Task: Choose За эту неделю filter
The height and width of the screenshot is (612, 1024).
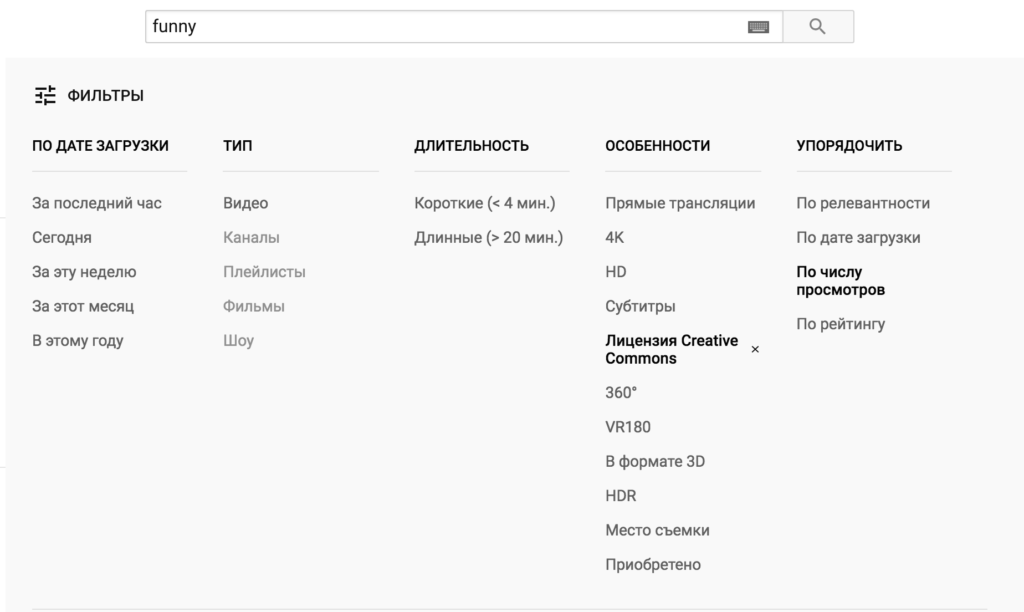Action: (x=84, y=272)
